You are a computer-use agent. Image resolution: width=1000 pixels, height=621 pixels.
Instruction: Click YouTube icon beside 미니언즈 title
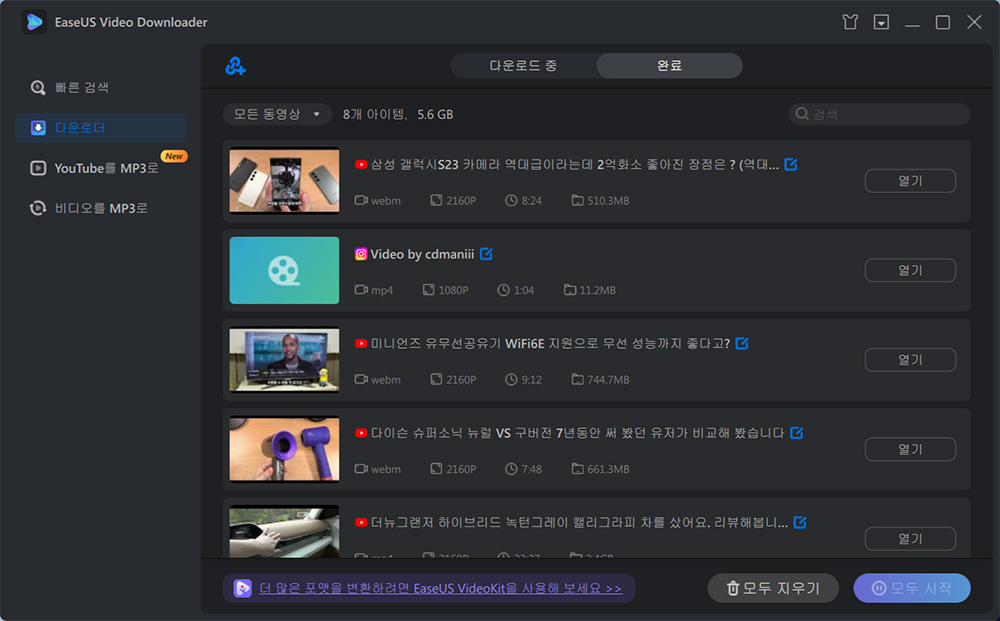click(x=361, y=343)
